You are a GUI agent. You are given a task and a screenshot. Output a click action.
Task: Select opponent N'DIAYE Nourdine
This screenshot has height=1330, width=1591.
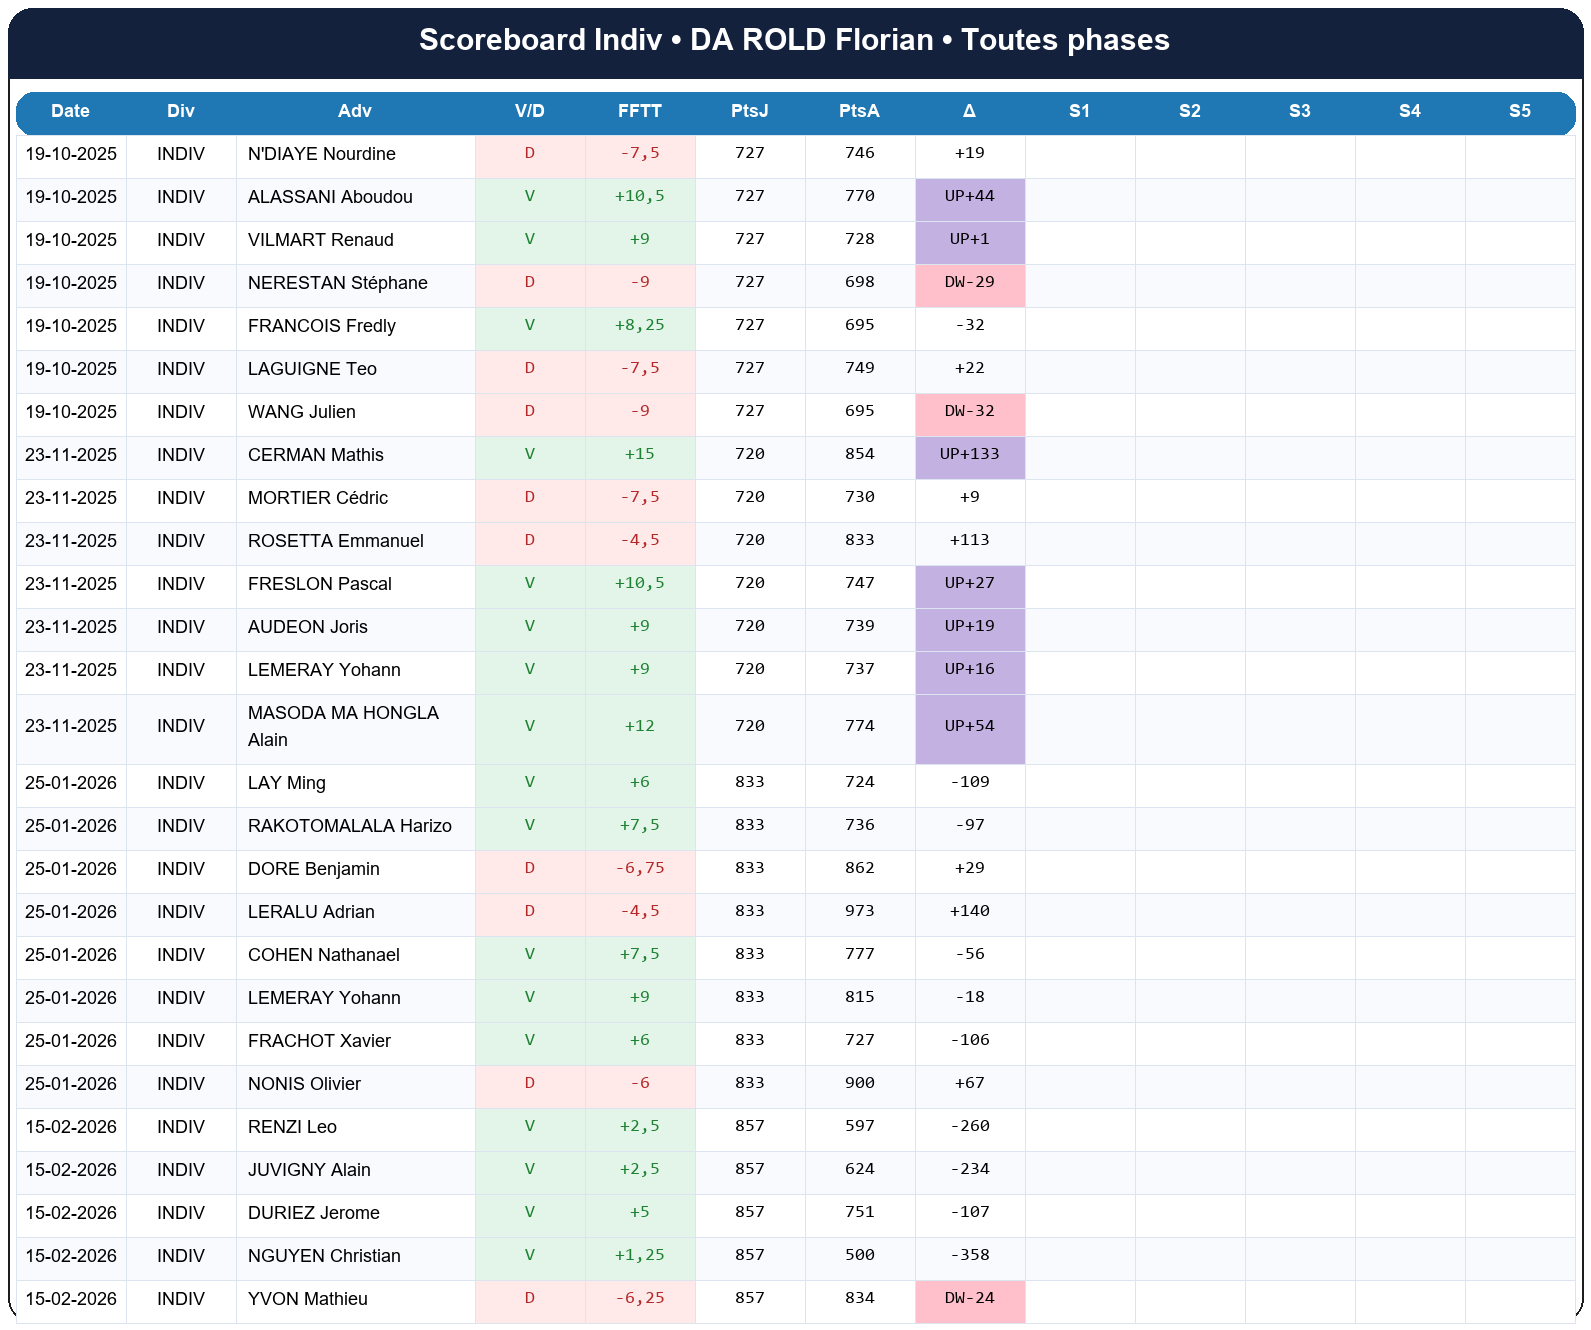click(x=321, y=154)
